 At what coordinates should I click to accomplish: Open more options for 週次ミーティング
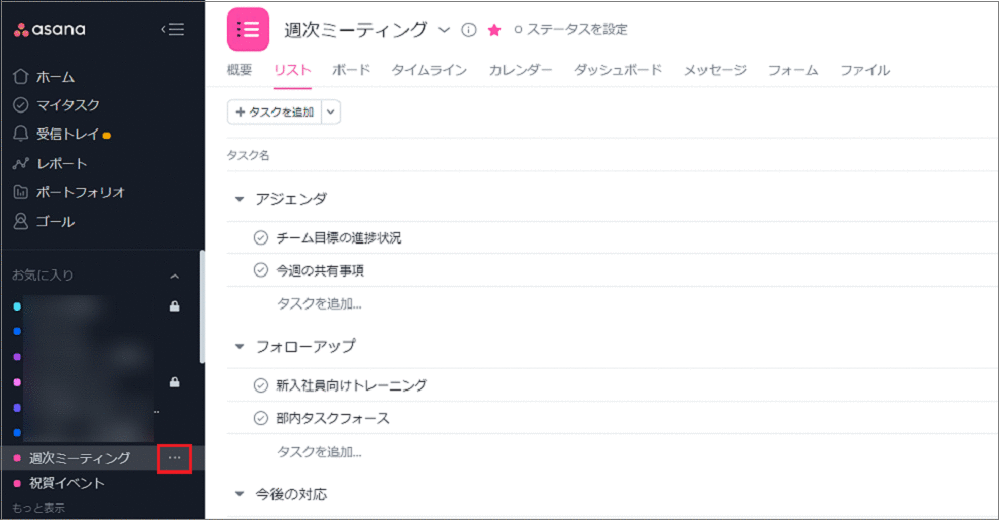174,458
